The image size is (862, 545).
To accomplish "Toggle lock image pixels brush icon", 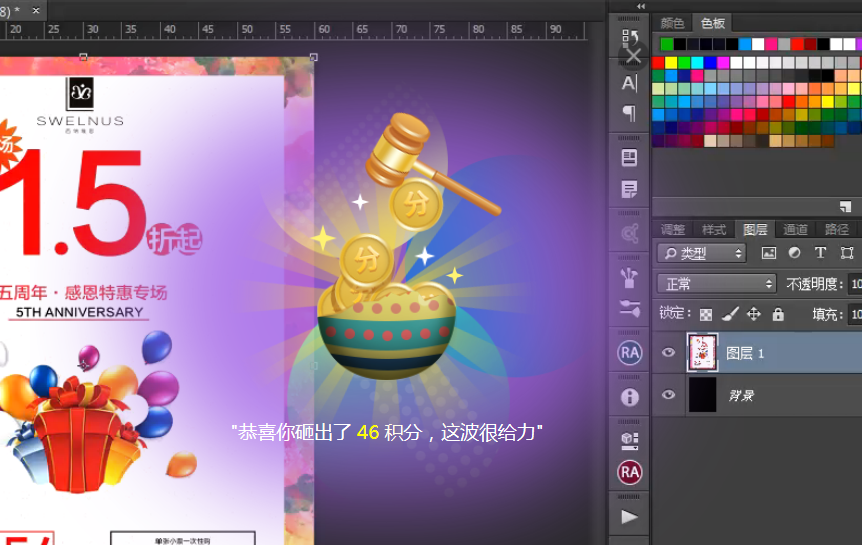I will click(x=730, y=314).
